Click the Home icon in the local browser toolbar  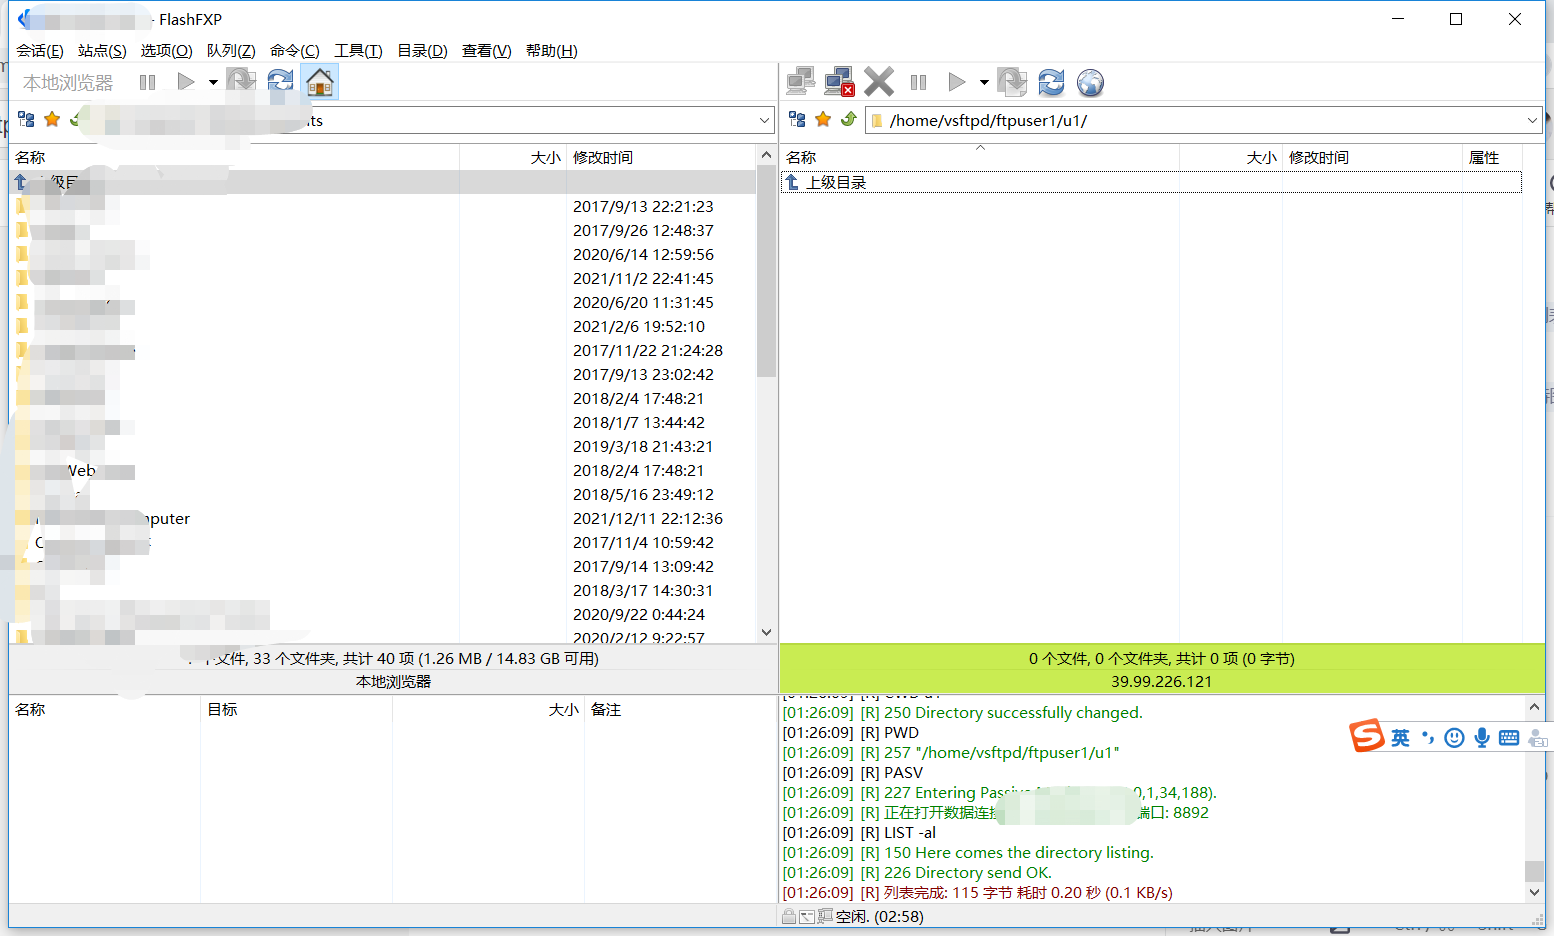[320, 81]
